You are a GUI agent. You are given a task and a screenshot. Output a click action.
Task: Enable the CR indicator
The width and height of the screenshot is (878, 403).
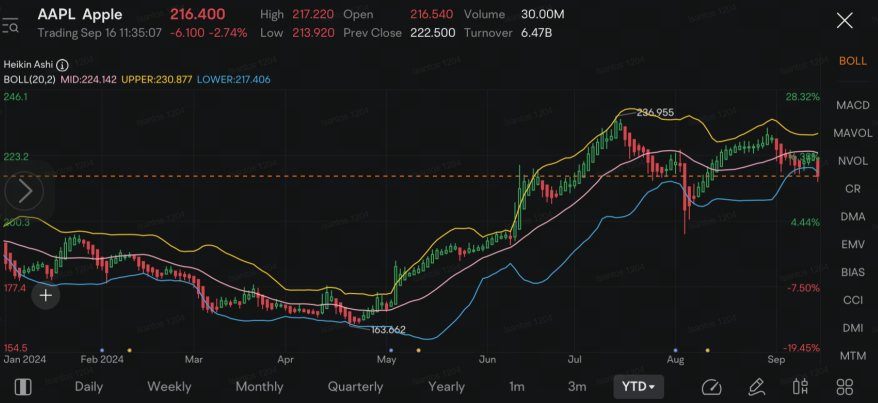pos(852,189)
